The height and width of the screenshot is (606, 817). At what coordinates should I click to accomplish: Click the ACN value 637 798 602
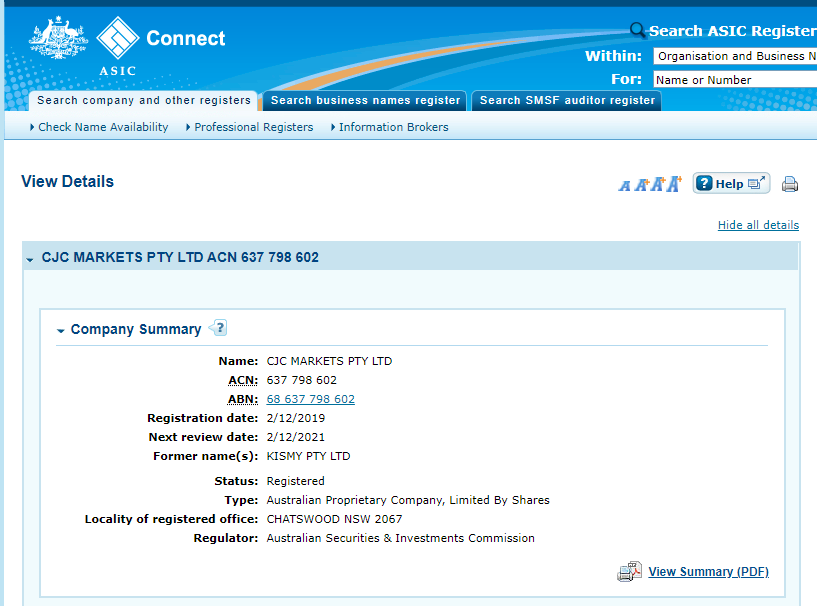302,380
